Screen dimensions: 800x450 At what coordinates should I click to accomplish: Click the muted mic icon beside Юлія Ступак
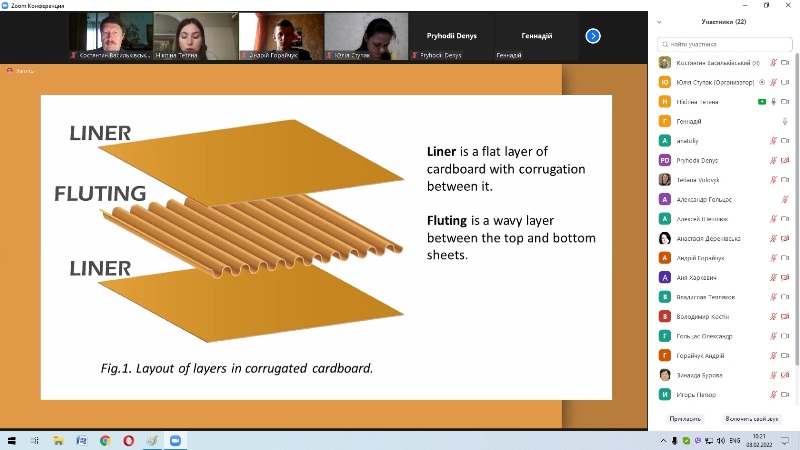pos(773,82)
